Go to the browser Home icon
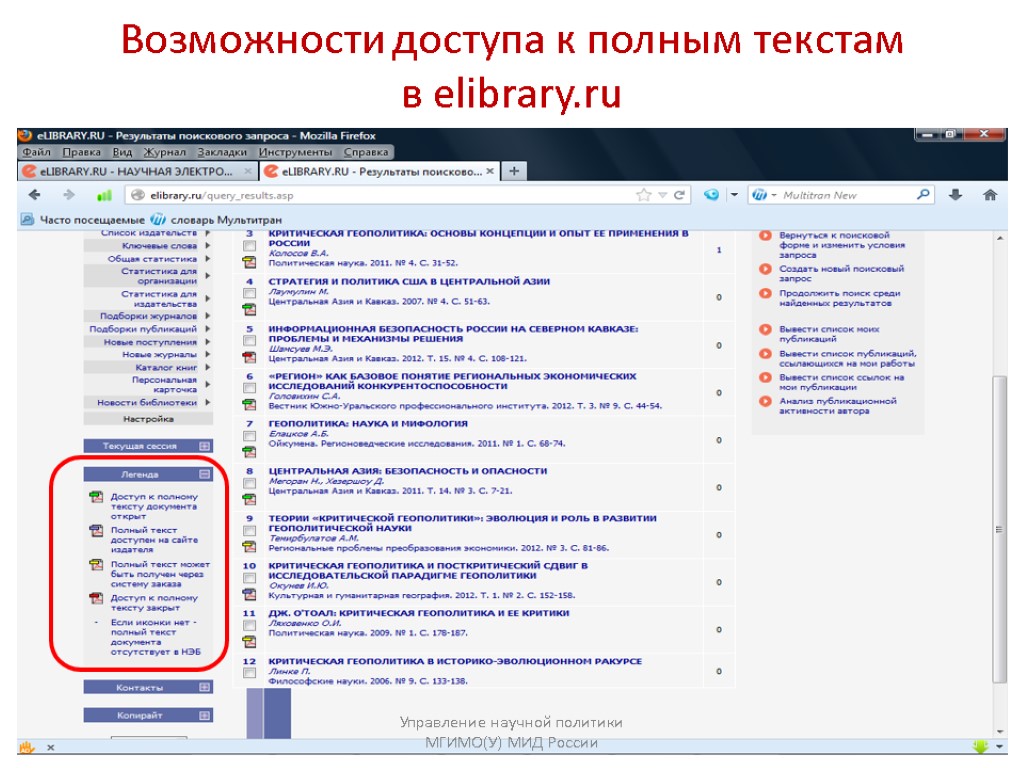 tap(990, 195)
